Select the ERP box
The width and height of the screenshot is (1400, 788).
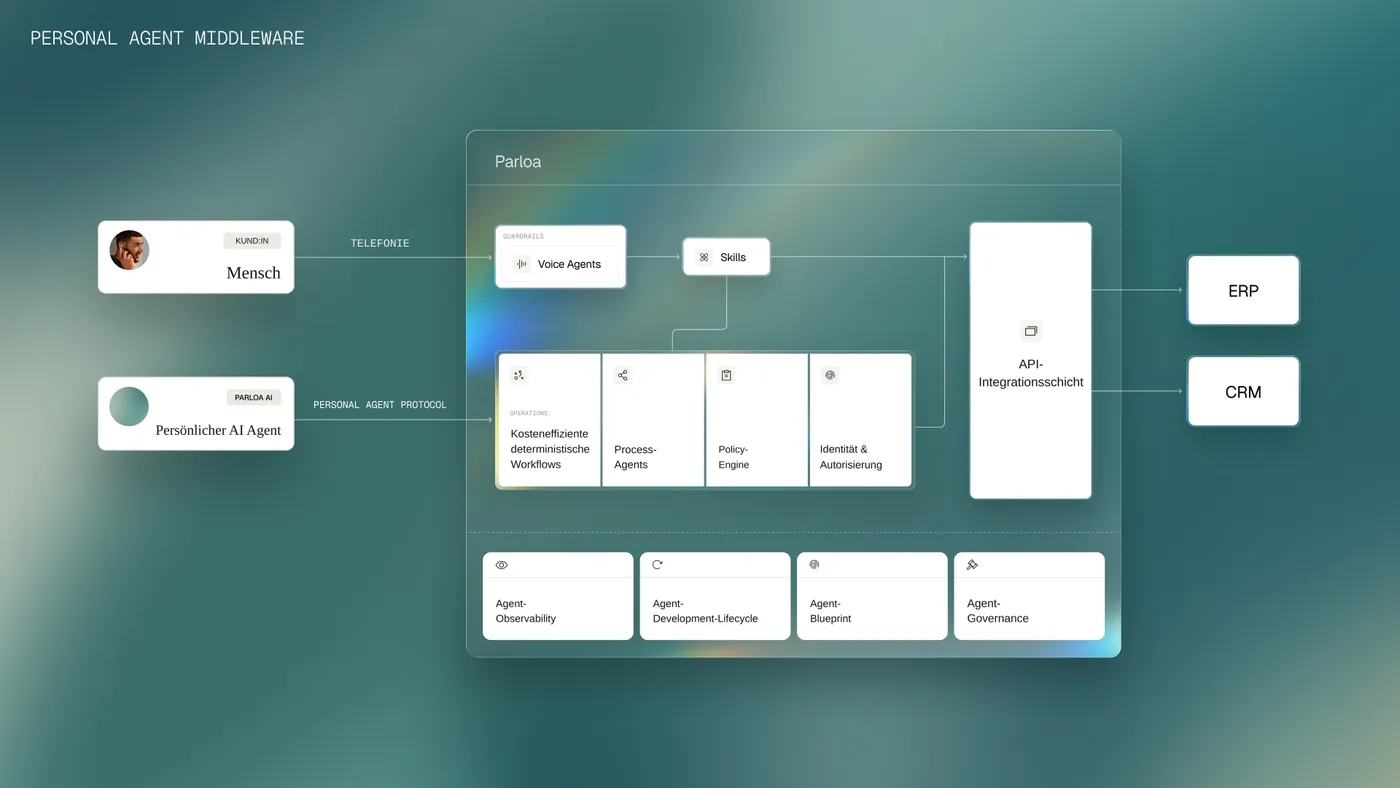tap(1243, 291)
